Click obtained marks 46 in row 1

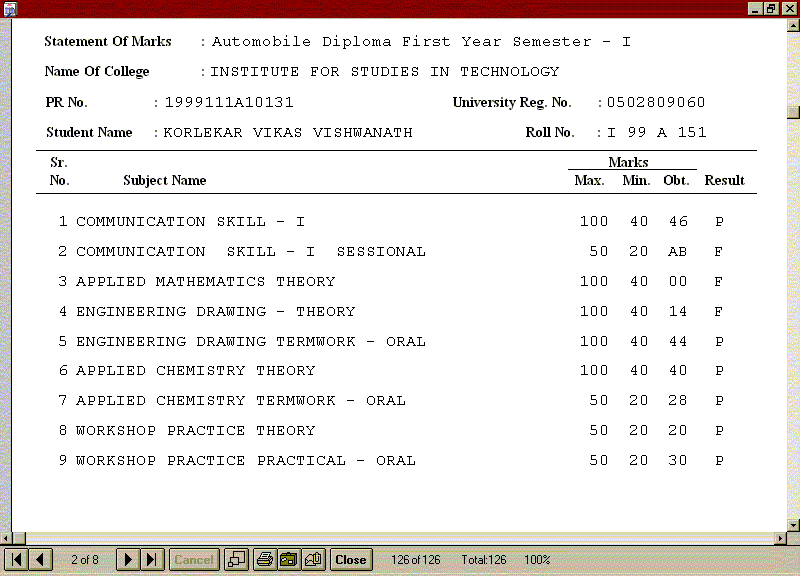click(x=678, y=221)
